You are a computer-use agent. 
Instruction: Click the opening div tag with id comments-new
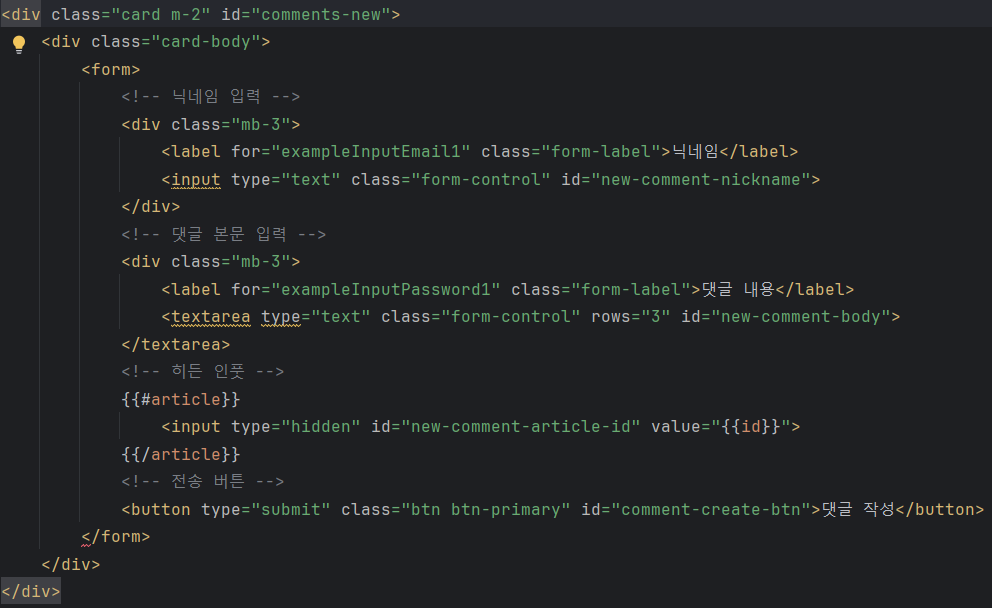(201, 14)
